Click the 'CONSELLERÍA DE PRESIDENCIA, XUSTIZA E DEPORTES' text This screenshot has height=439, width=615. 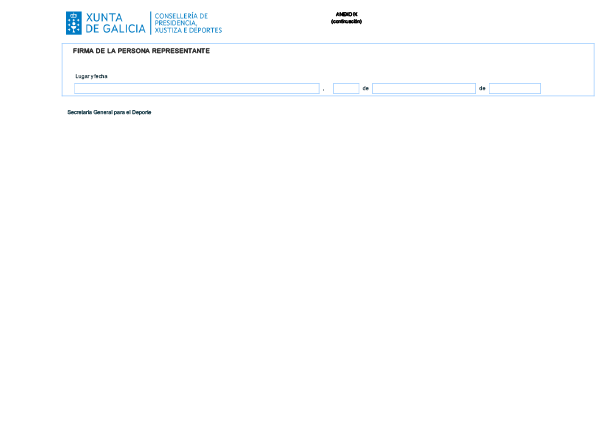pyautogui.click(x=188, y=23)
